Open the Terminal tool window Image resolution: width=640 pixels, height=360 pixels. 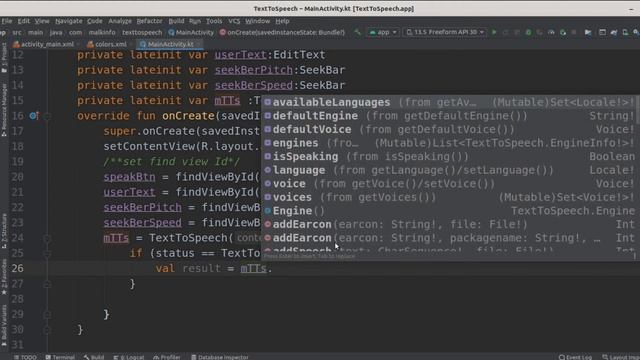(x=60, y=357)
